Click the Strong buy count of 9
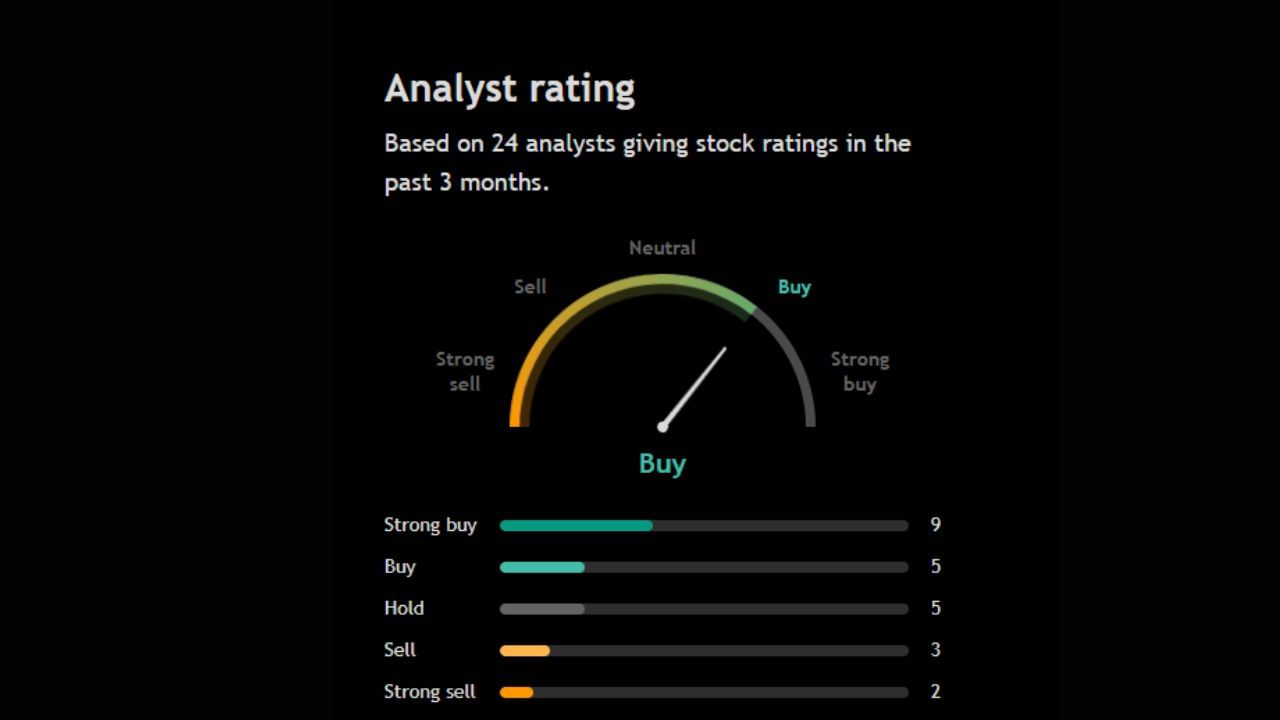This screenshot has height=720, width=1280. [936, 525]
